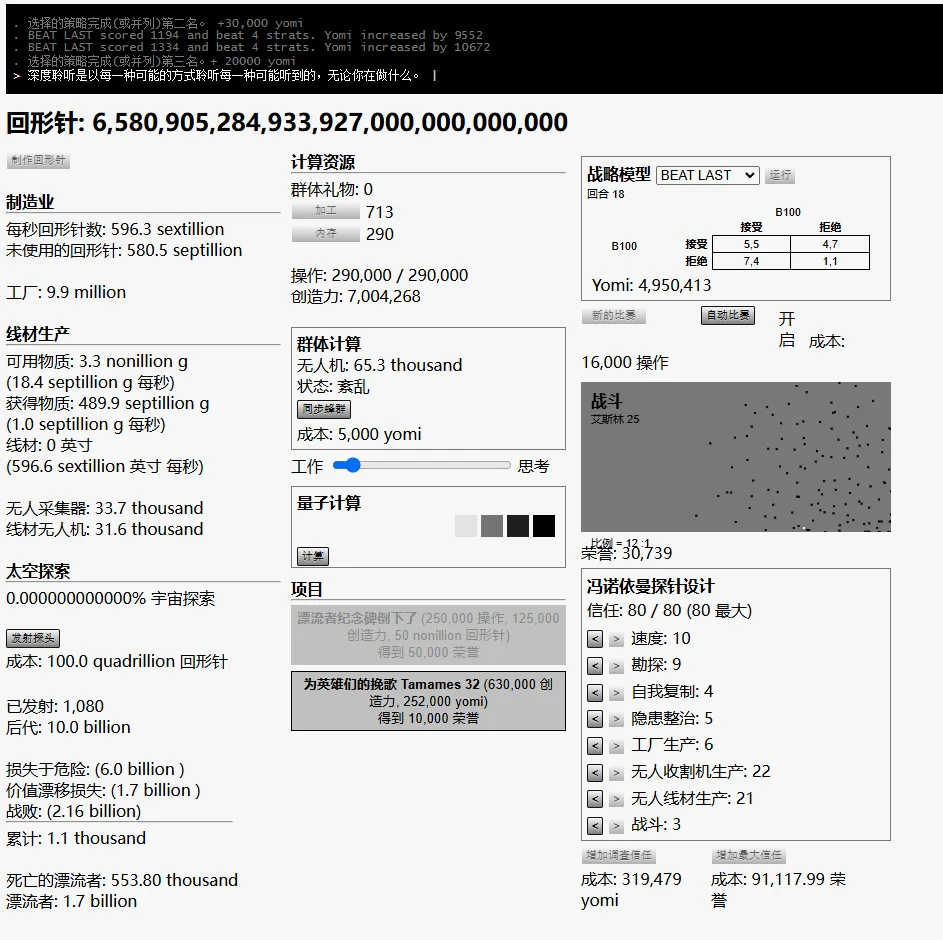This screenshot has width=943, height=940.
Task: Increase 战斗 combat with right arrow
Action: pyautogui.click(x=616, y=825)
